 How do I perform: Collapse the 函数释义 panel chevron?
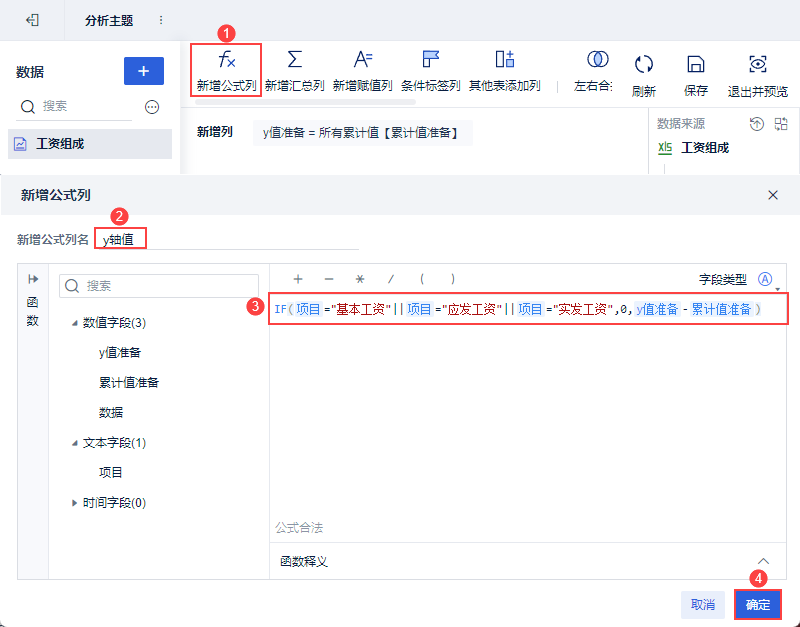(x=763, y=561)
